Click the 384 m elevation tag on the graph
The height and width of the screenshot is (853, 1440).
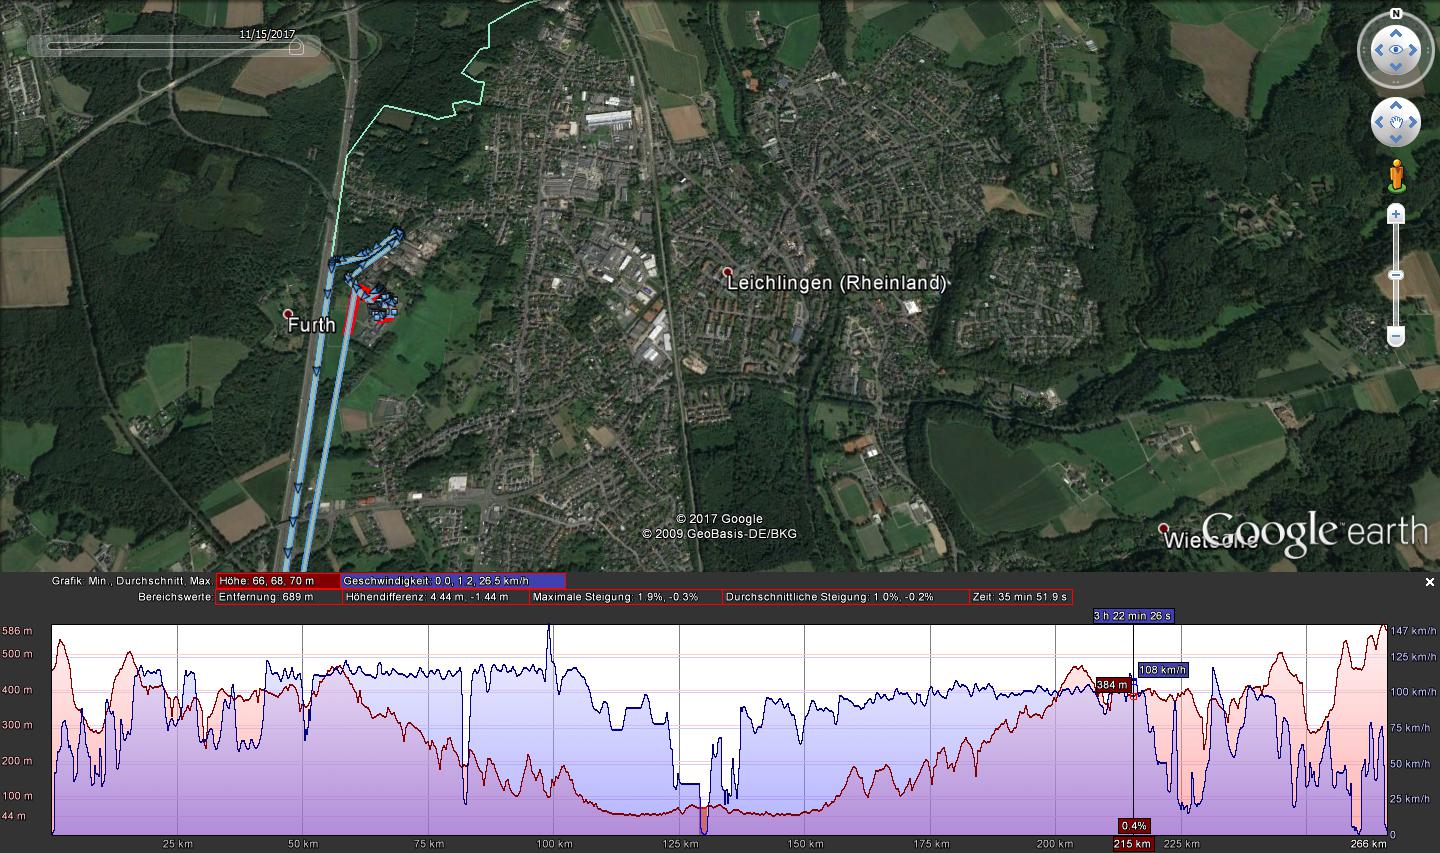click(x=1112, y=685)
